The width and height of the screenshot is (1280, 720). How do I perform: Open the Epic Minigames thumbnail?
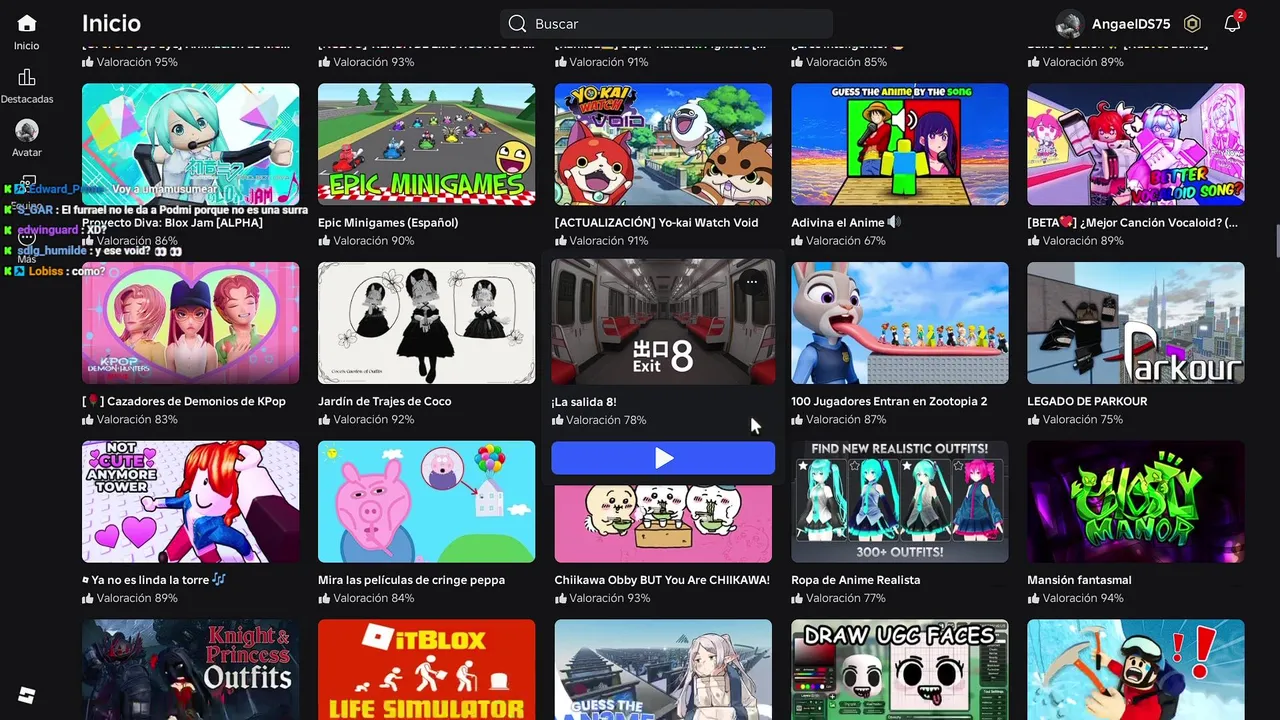tap(426, 144)
